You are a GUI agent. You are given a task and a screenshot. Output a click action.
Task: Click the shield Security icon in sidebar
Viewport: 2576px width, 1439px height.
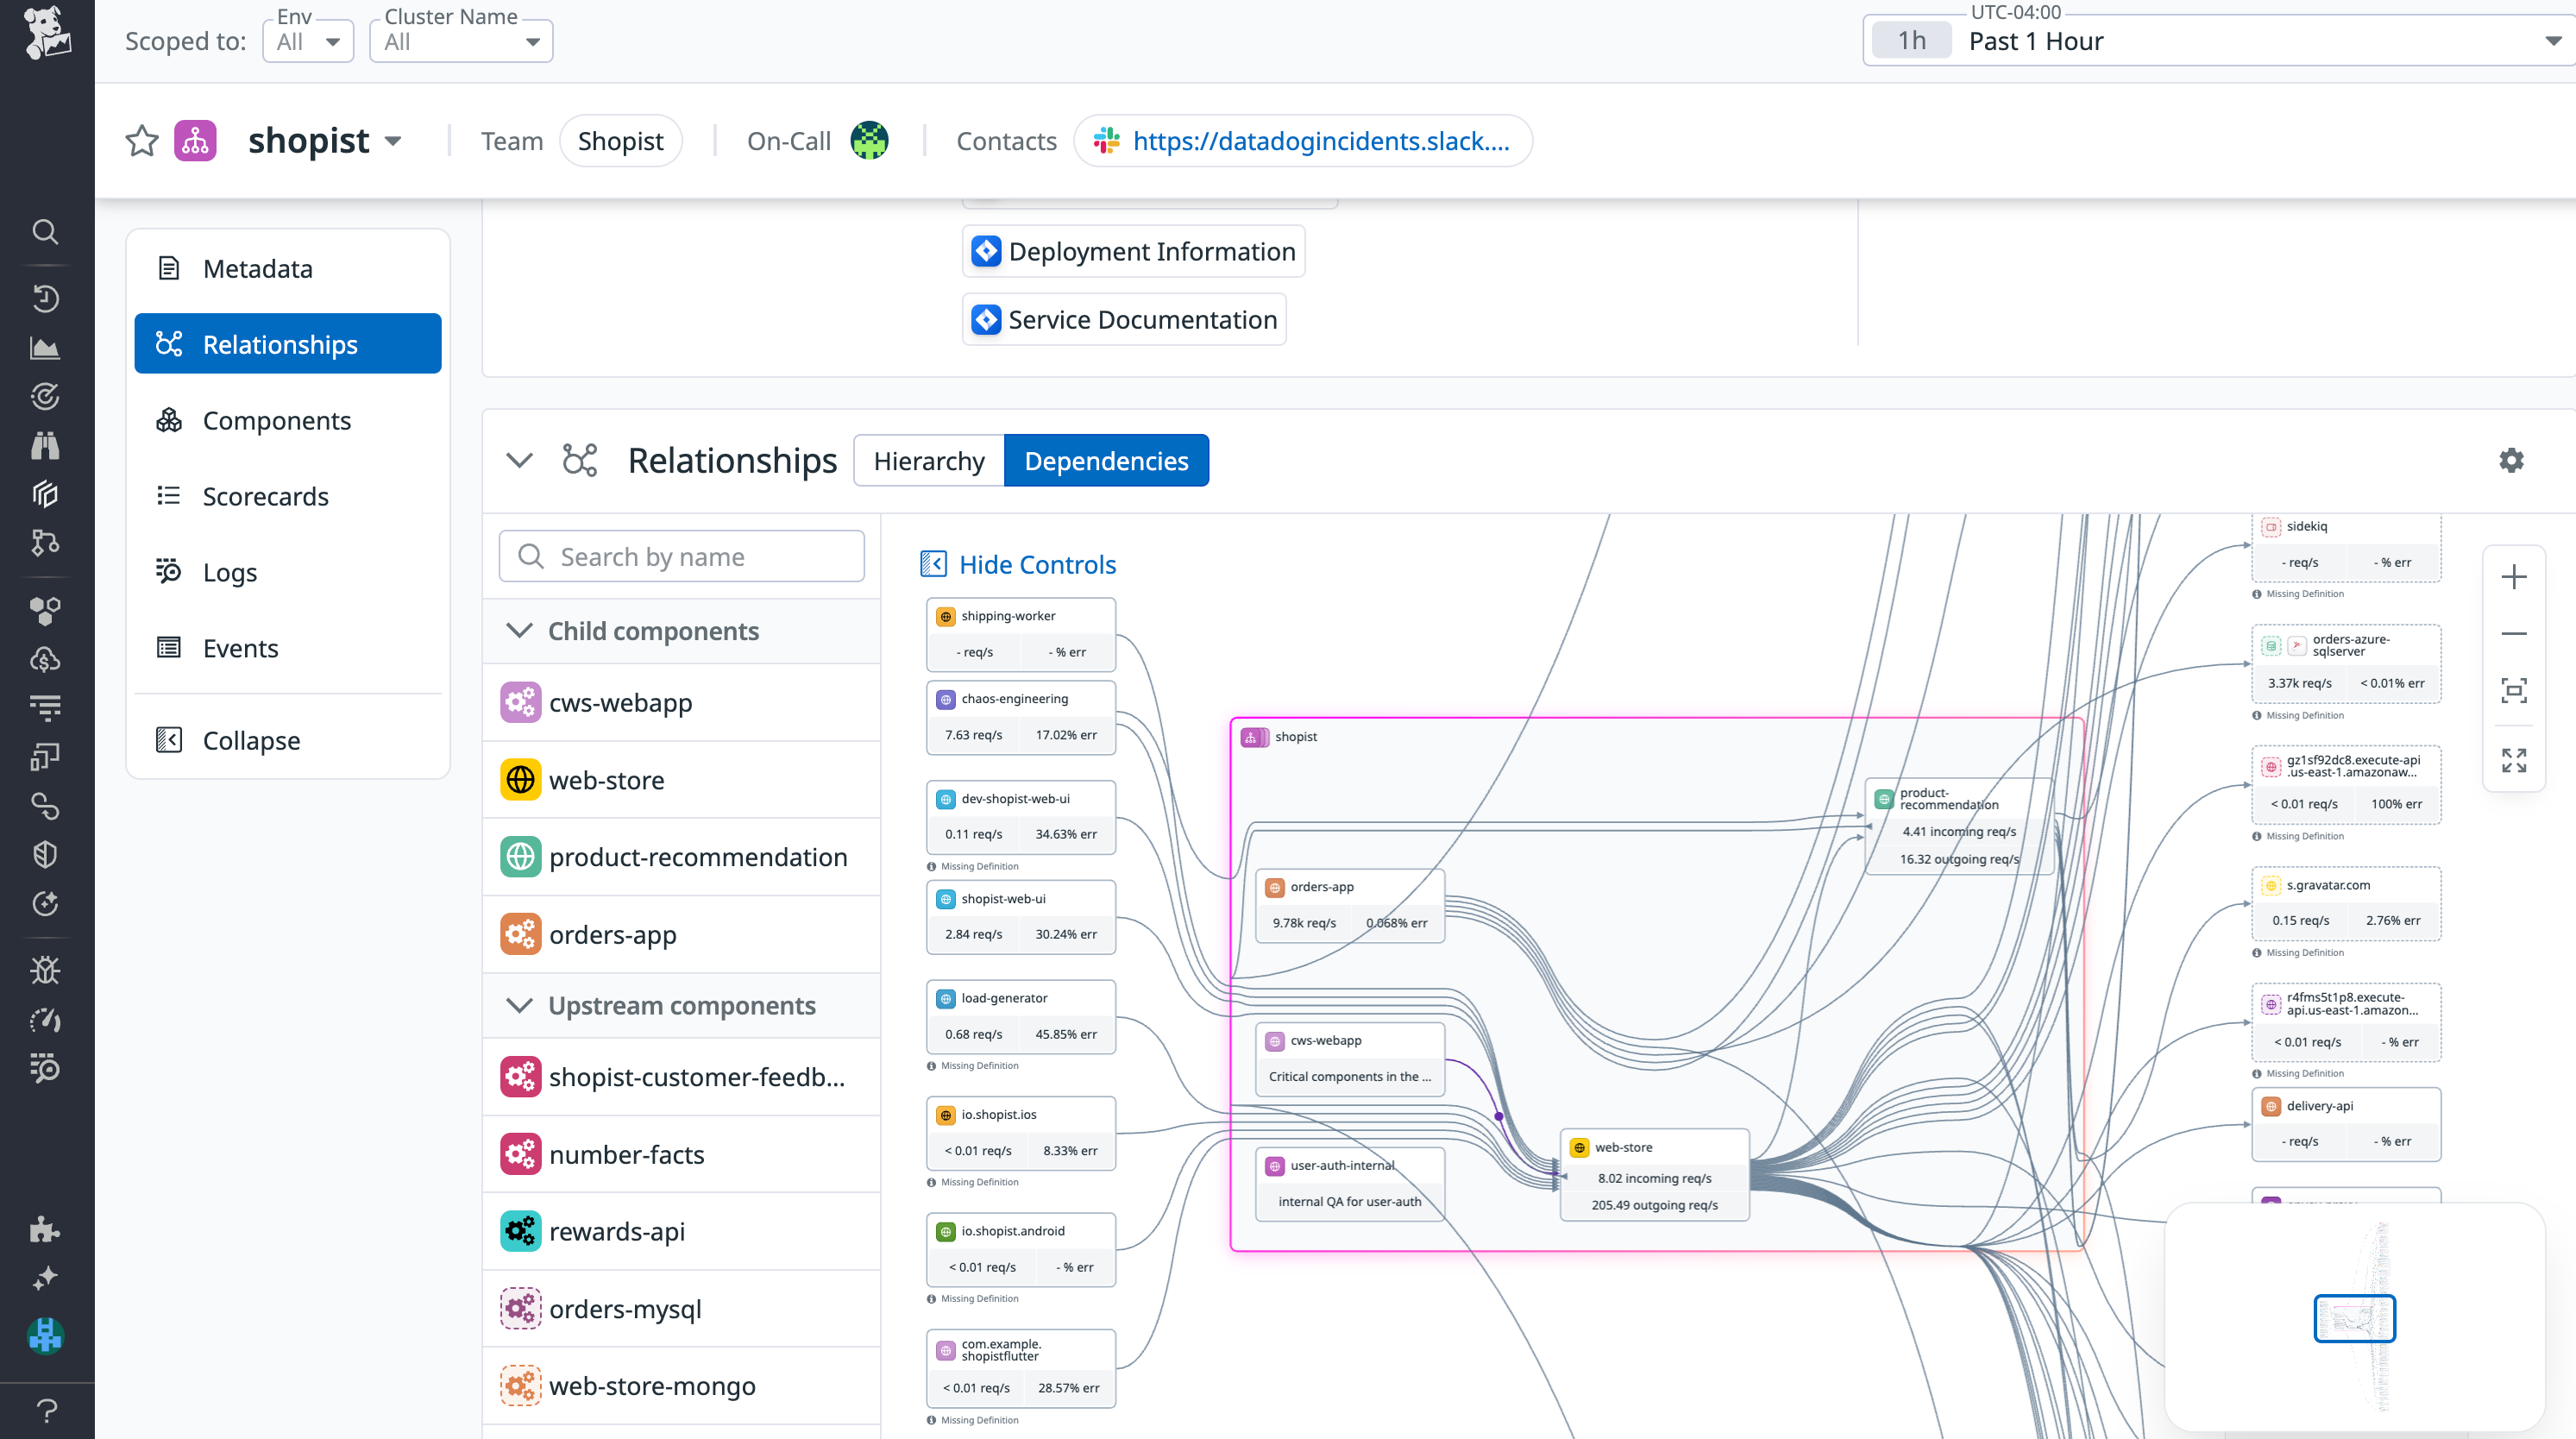(46, 853)
